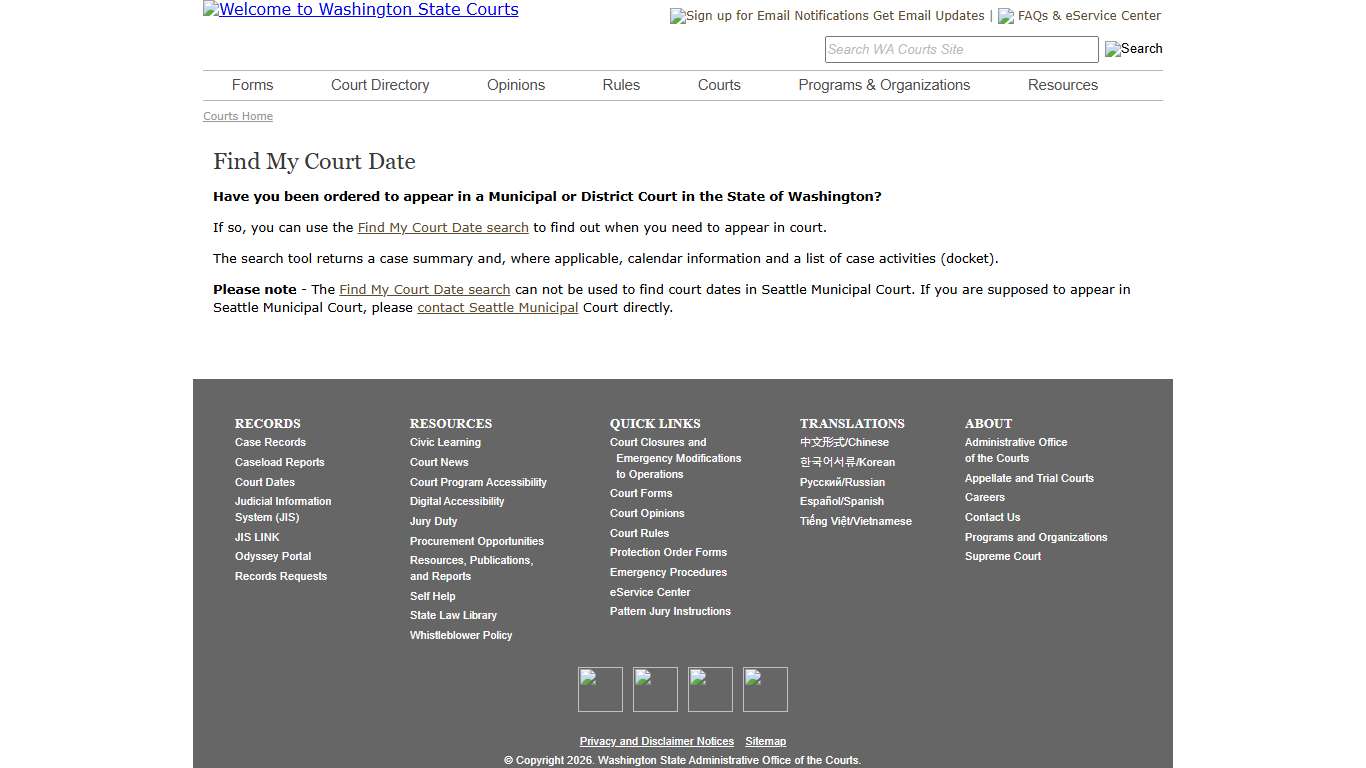Open Case Records under Records
Image resolution: width=1366 pixels, height=768 pixels.
pos(270,442)
